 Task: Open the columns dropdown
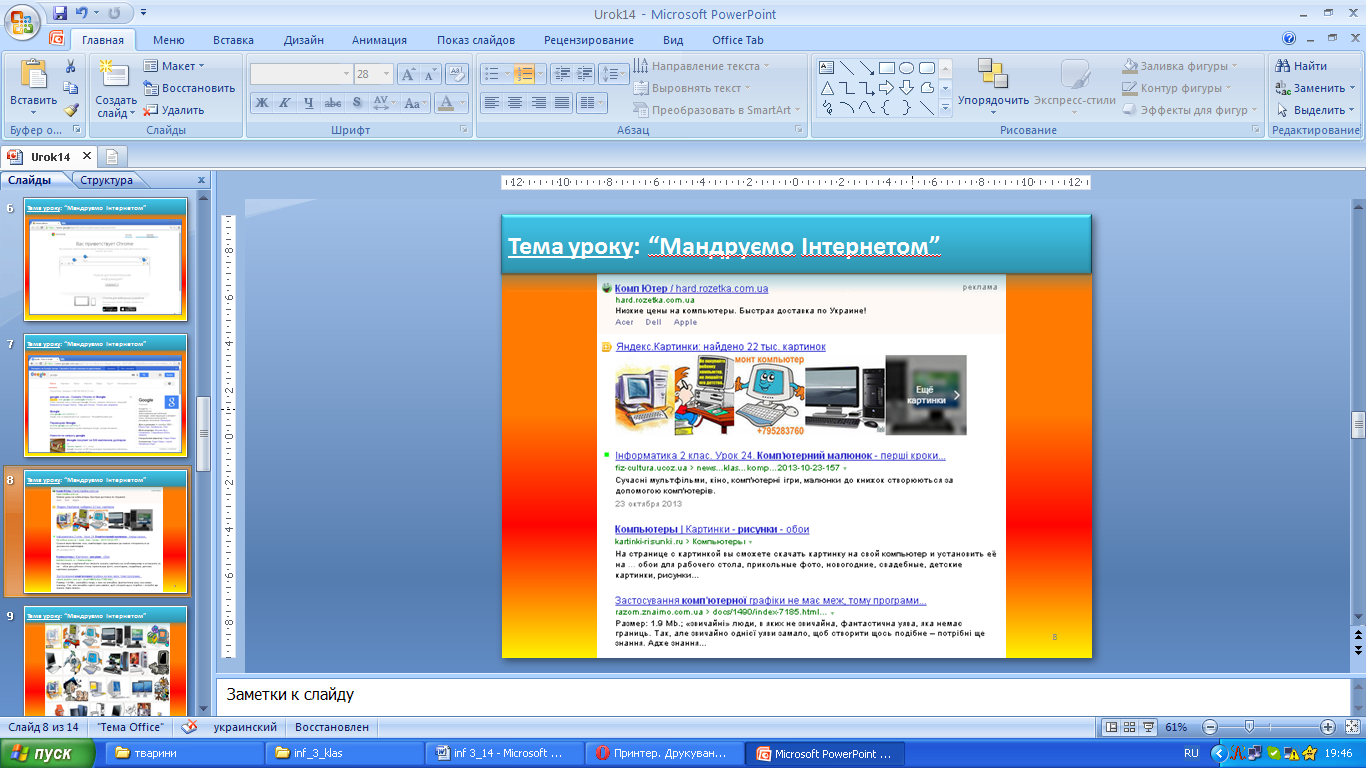(593, 102)
